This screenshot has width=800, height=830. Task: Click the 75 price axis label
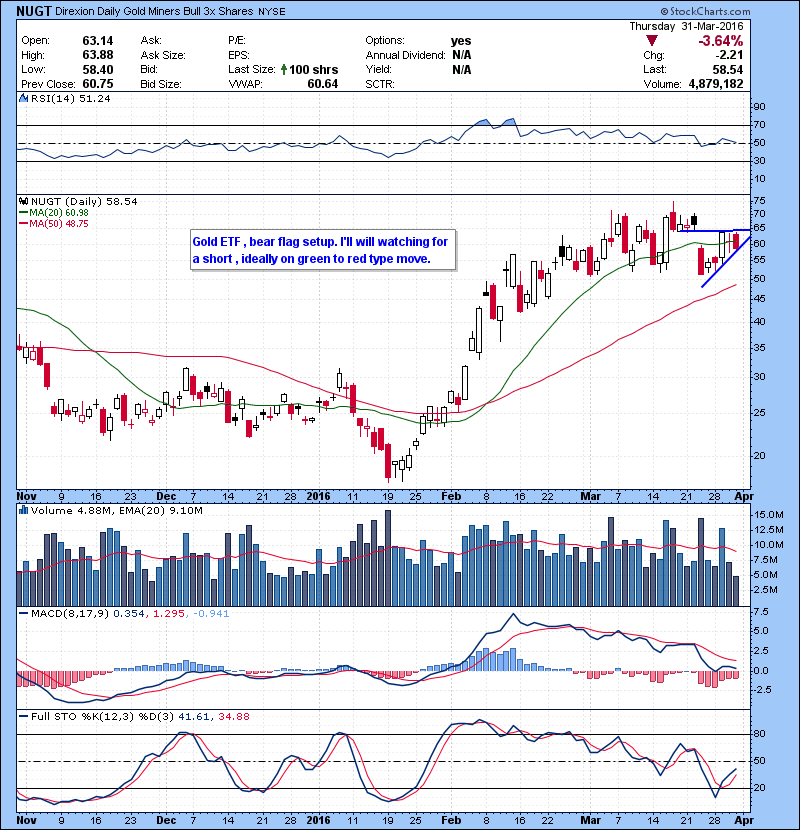pos(759,201)
